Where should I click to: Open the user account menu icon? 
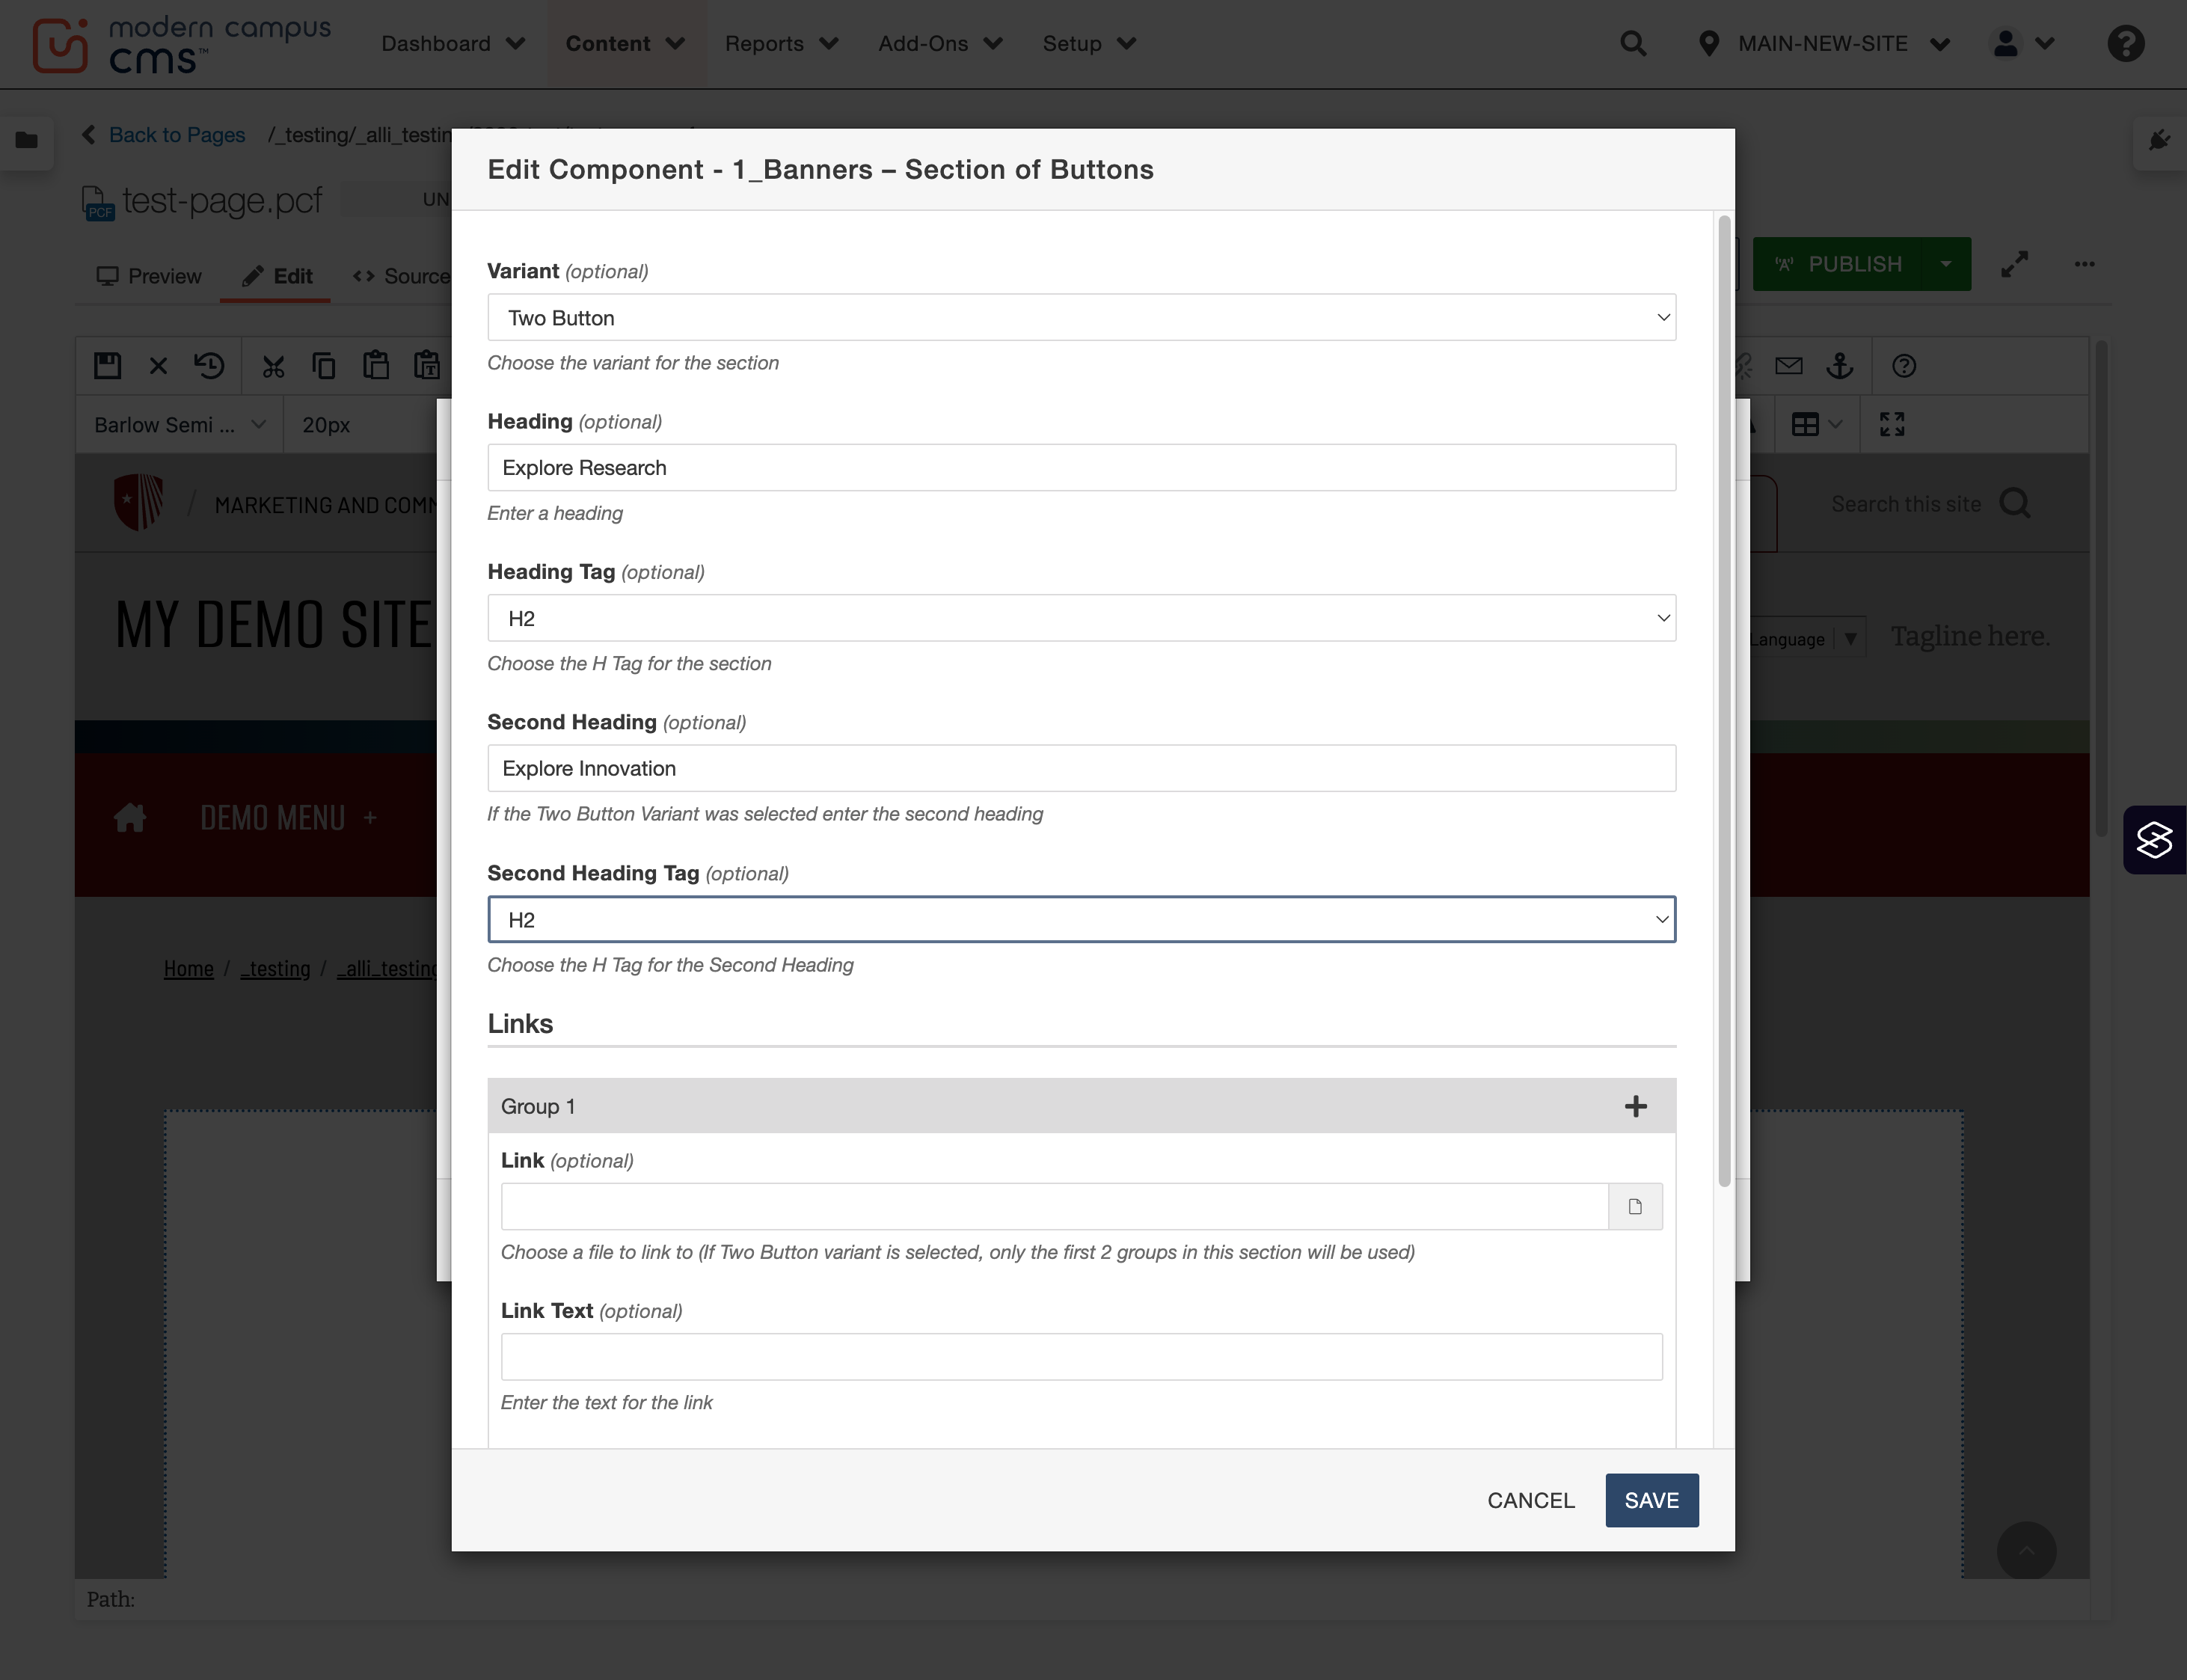tap(2023, 44)
